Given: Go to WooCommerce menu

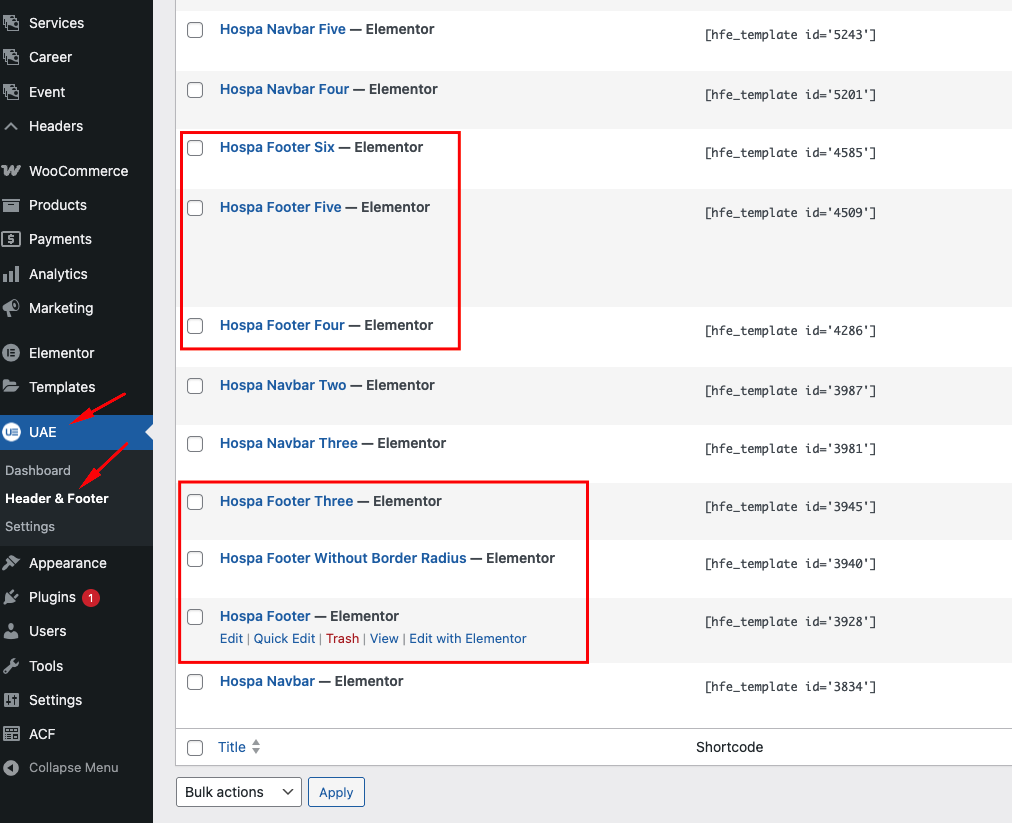Looking at the screenshot, I should pos(79,171).
